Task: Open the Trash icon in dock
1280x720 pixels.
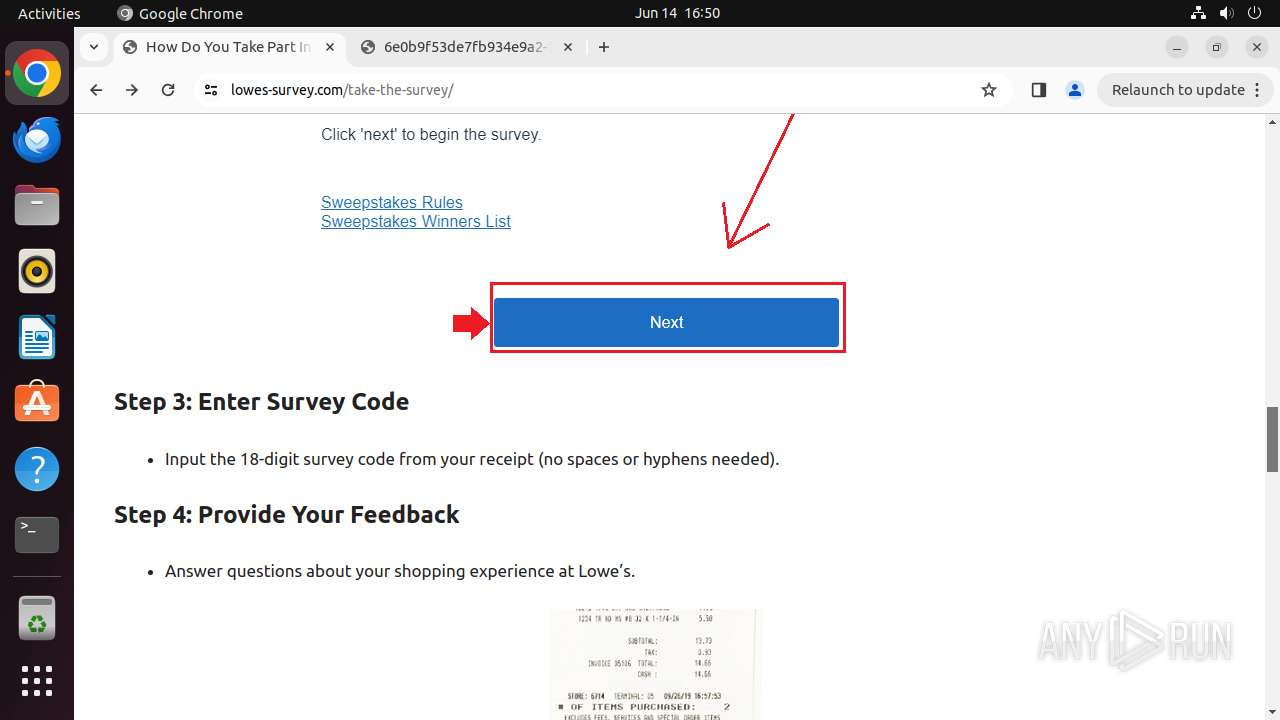Action: [x=37, y=618]
